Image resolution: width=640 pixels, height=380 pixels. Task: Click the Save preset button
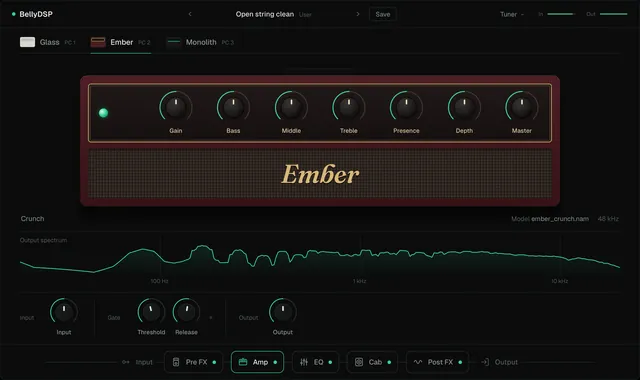(383, 14)
